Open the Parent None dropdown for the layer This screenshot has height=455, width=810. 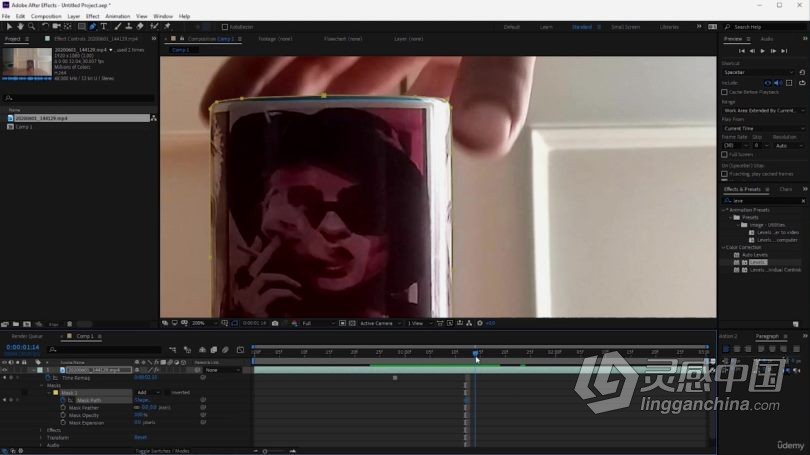tap(223, 370)
